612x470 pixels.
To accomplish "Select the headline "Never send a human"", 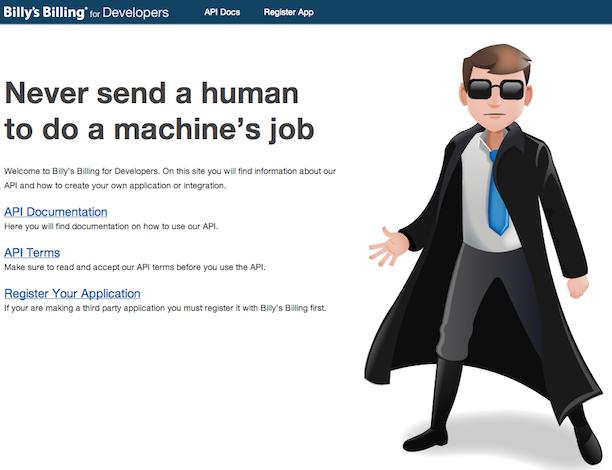I will (x=151, y=93).
